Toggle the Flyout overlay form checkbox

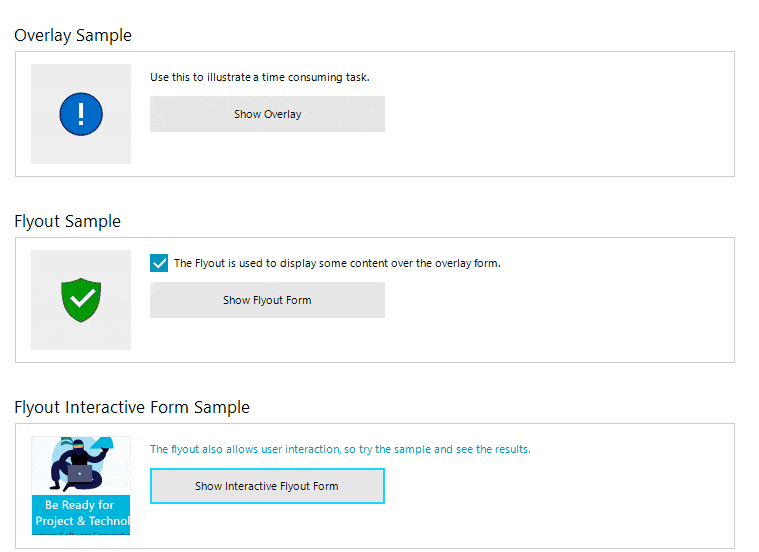point(159,263)
